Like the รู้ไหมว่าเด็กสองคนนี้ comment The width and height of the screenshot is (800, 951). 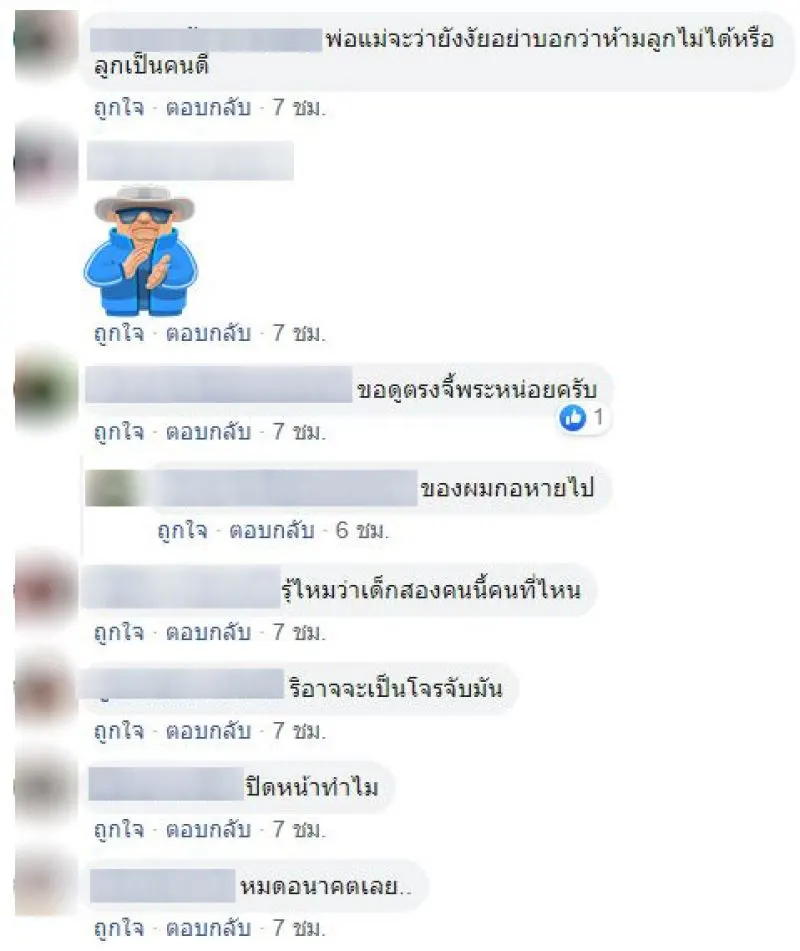click(119, 633)
